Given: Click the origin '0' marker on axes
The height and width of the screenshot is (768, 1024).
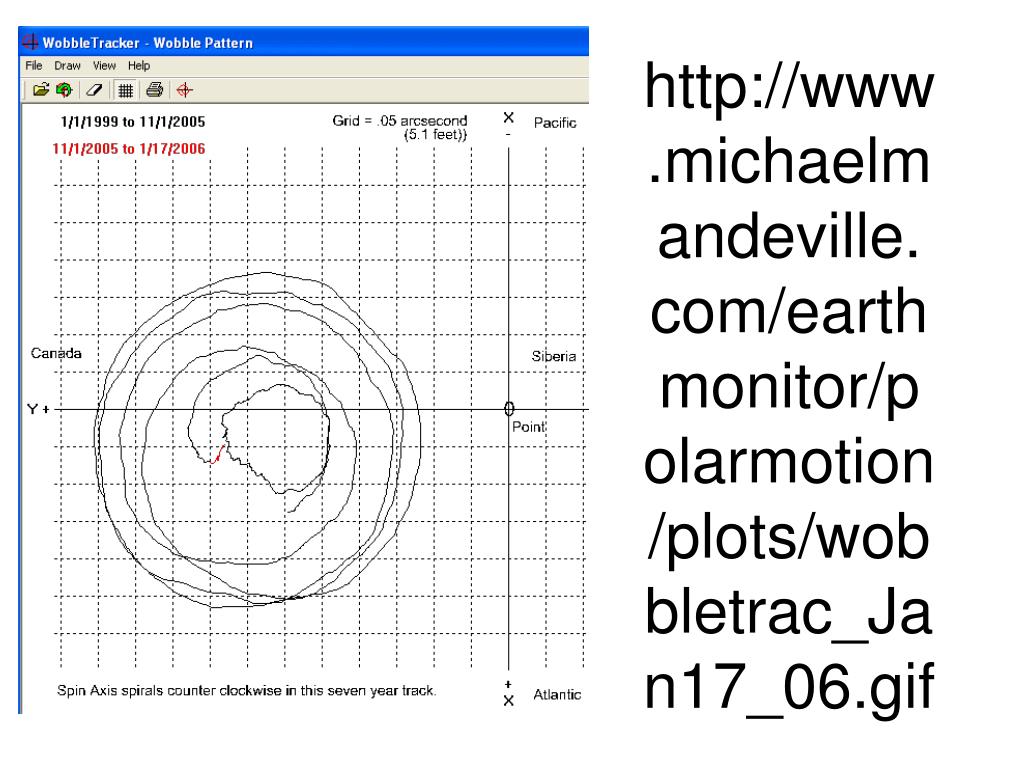Looking at the screenshot, I should click(x=509, y=409).
